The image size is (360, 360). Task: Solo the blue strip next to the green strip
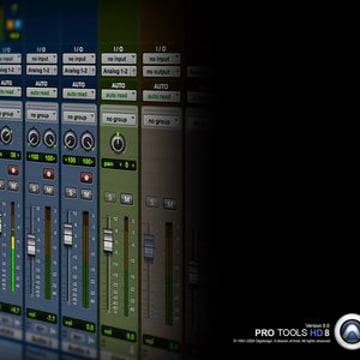(70, 192)
